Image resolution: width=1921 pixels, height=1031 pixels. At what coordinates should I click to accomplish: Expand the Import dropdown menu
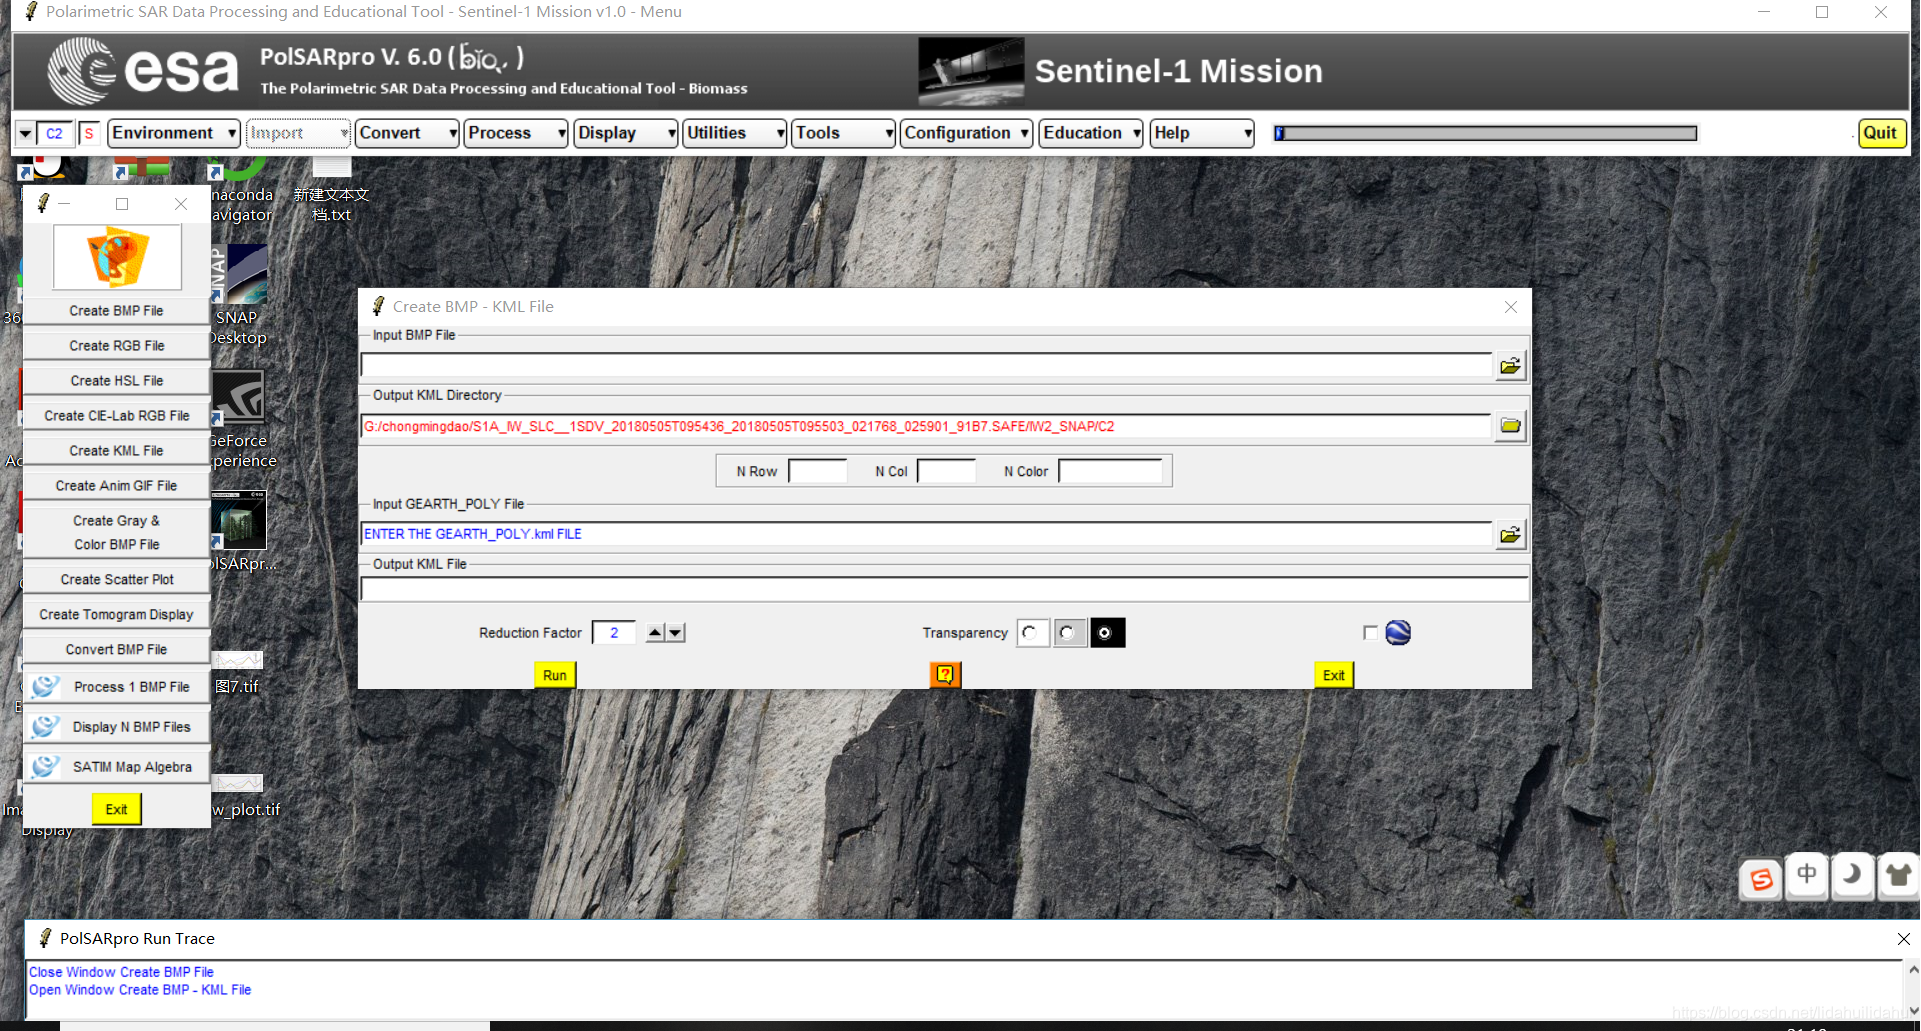298,133
